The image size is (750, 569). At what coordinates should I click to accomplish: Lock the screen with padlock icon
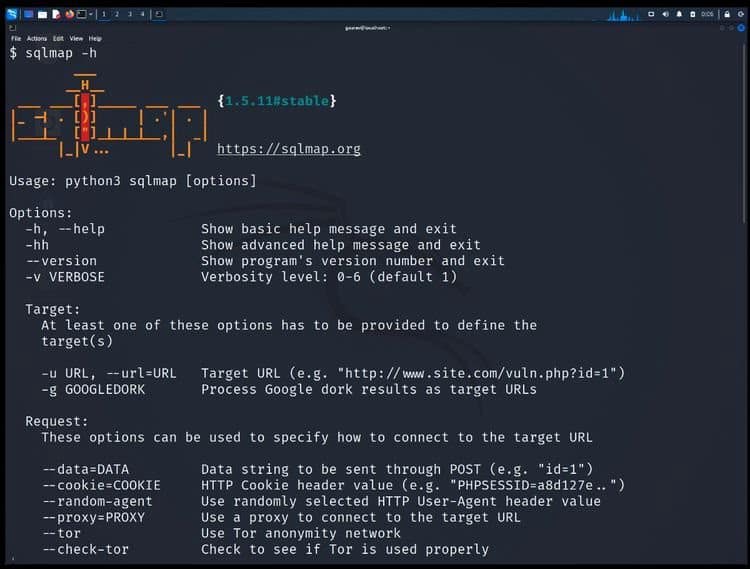tap(727, 14)
